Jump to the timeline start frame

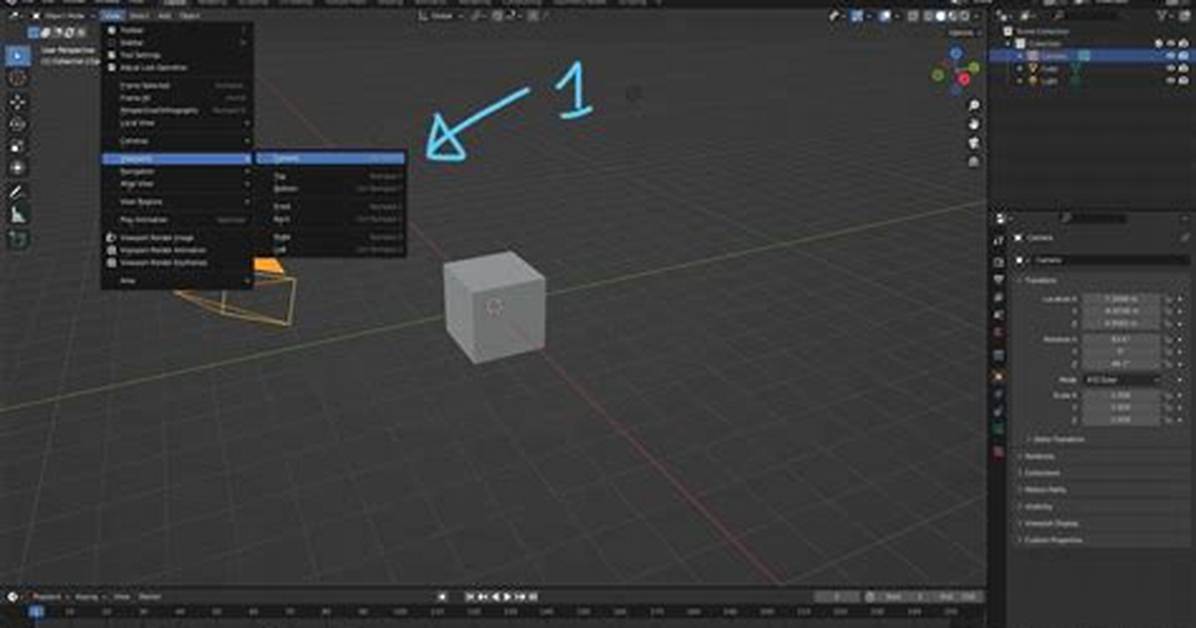point(471,597)
